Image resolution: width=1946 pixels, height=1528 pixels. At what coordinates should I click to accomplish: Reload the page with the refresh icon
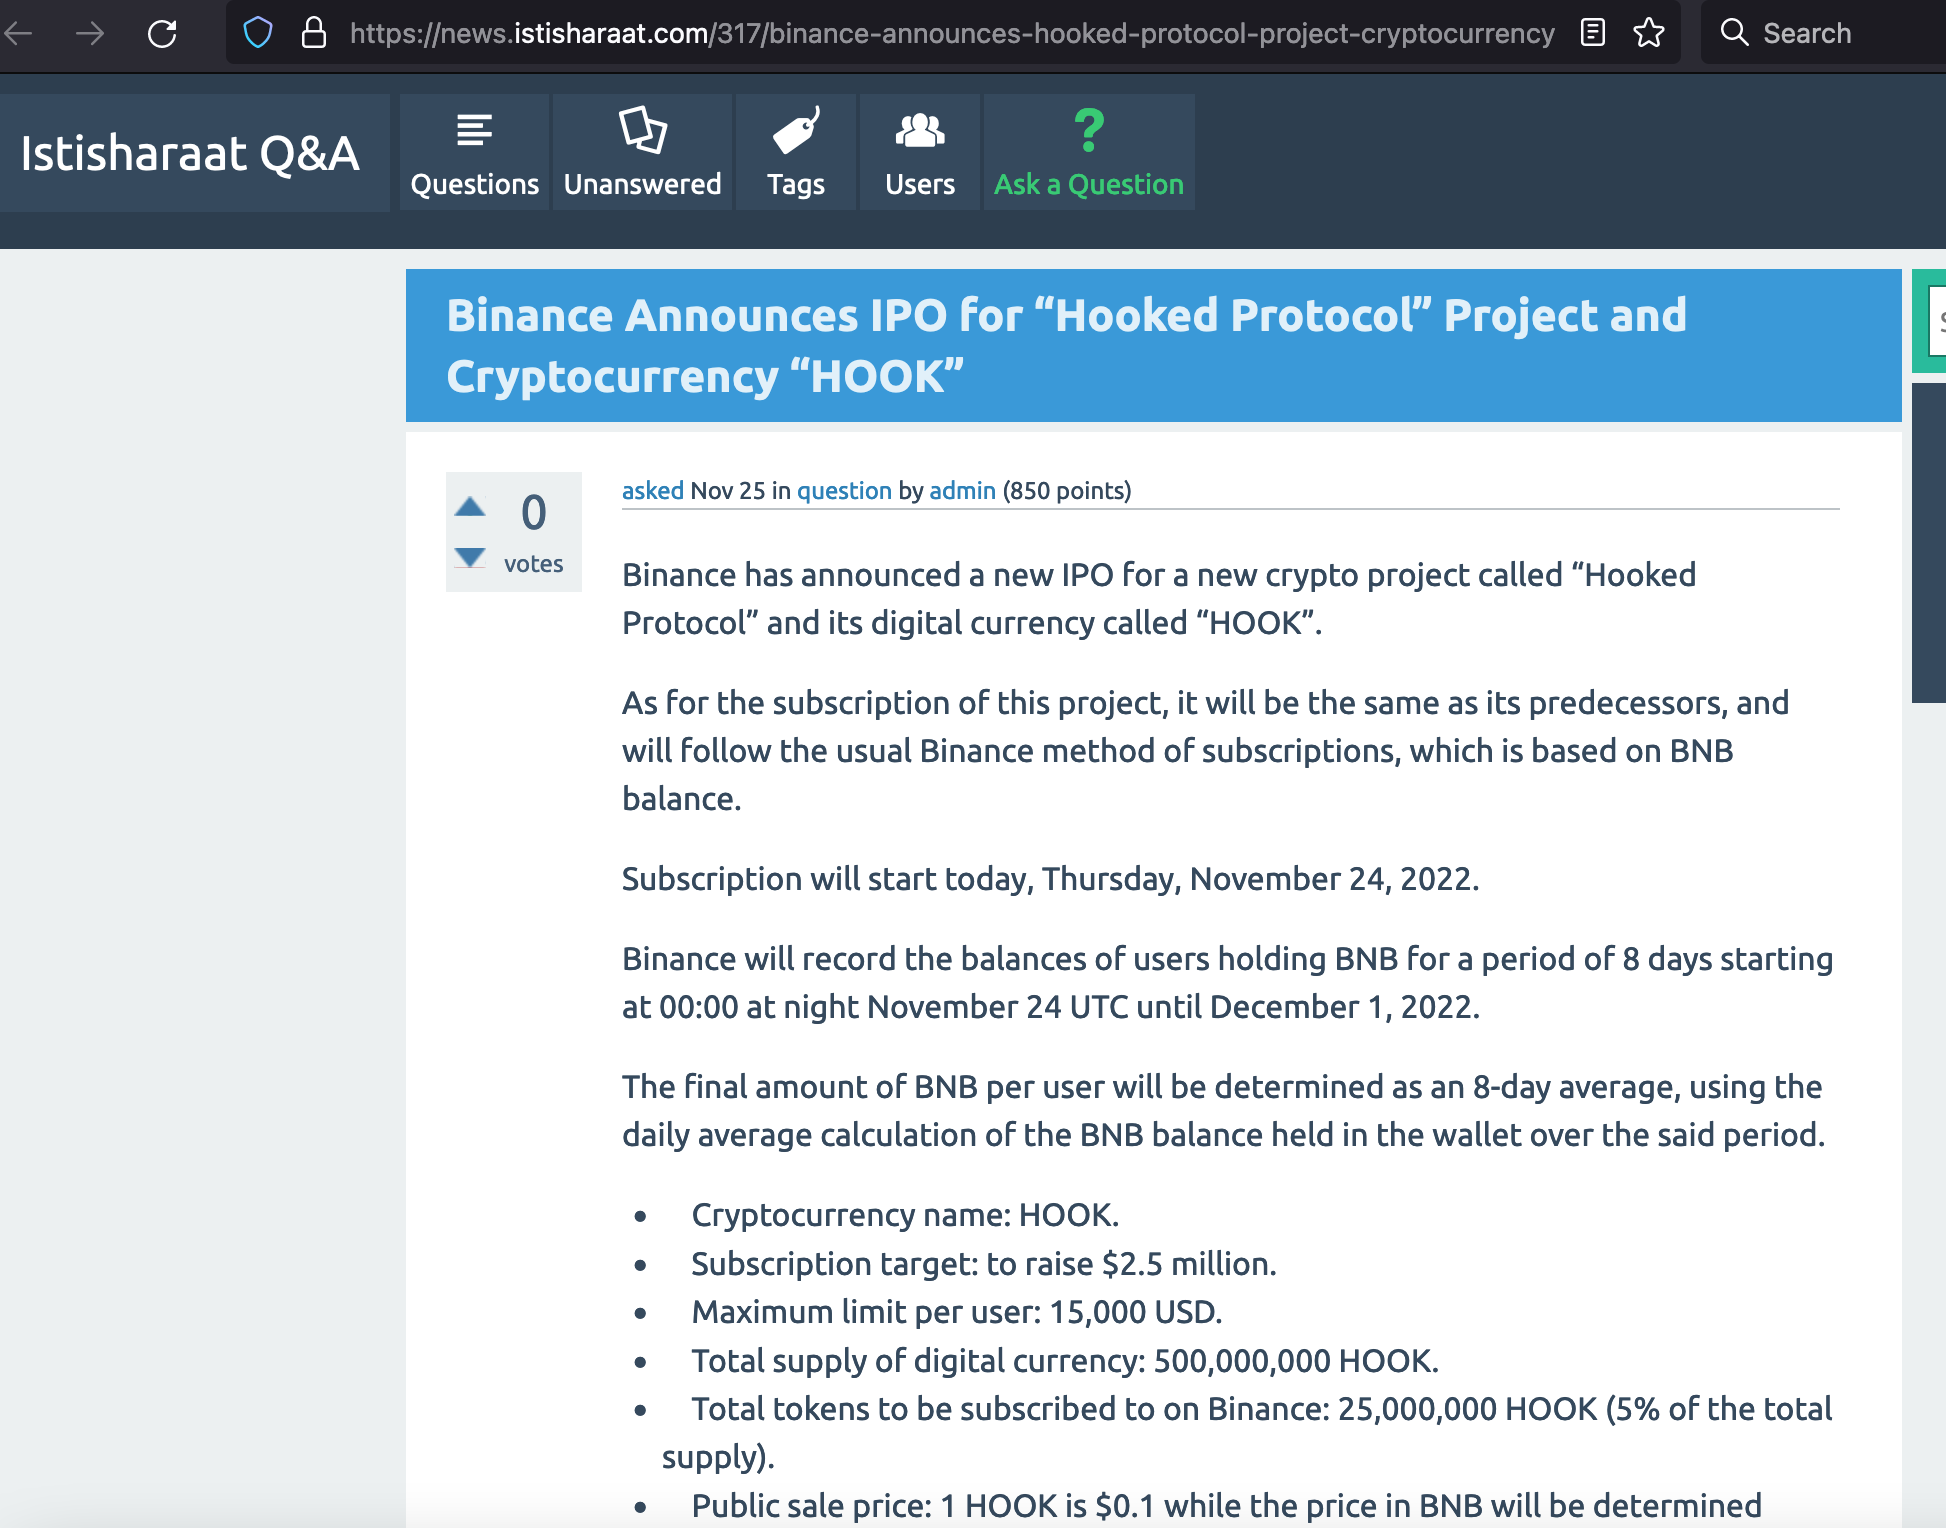click(162, 34)
